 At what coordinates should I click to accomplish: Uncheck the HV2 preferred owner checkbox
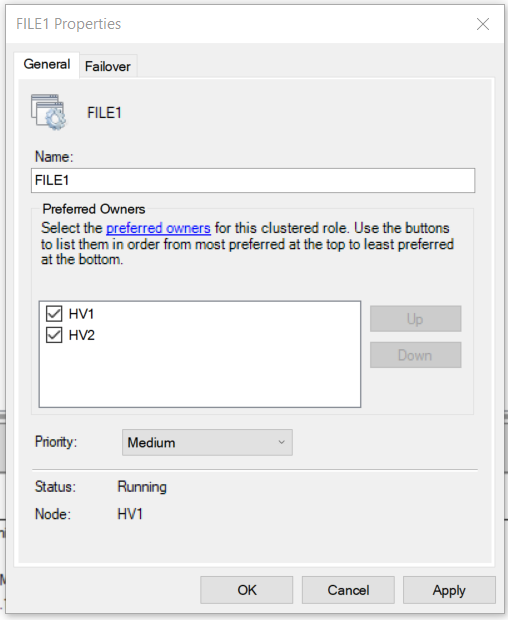click(54, 335)
